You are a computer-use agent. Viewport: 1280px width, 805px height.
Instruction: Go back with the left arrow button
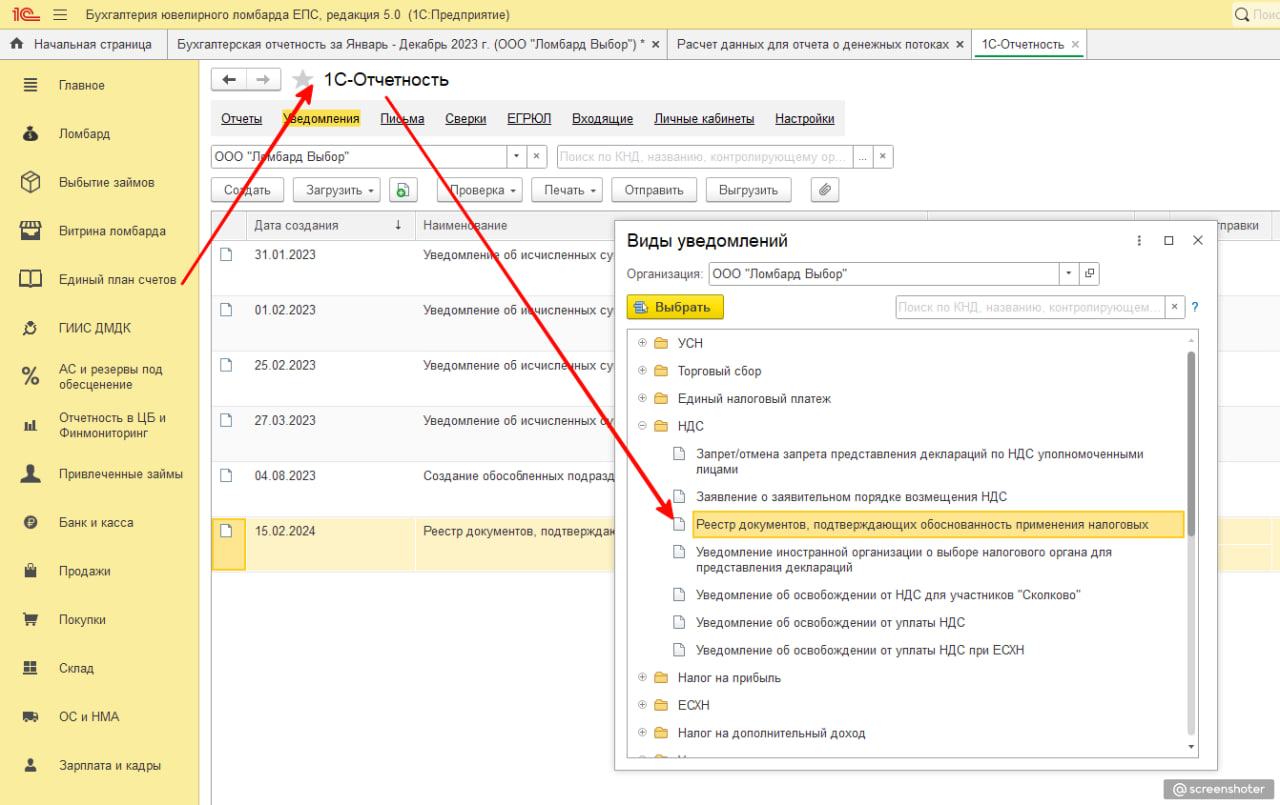(x=229, y=79)
